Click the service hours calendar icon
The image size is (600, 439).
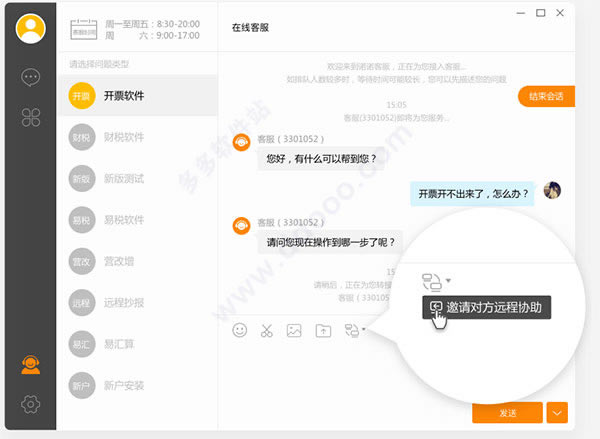(83, 29)
